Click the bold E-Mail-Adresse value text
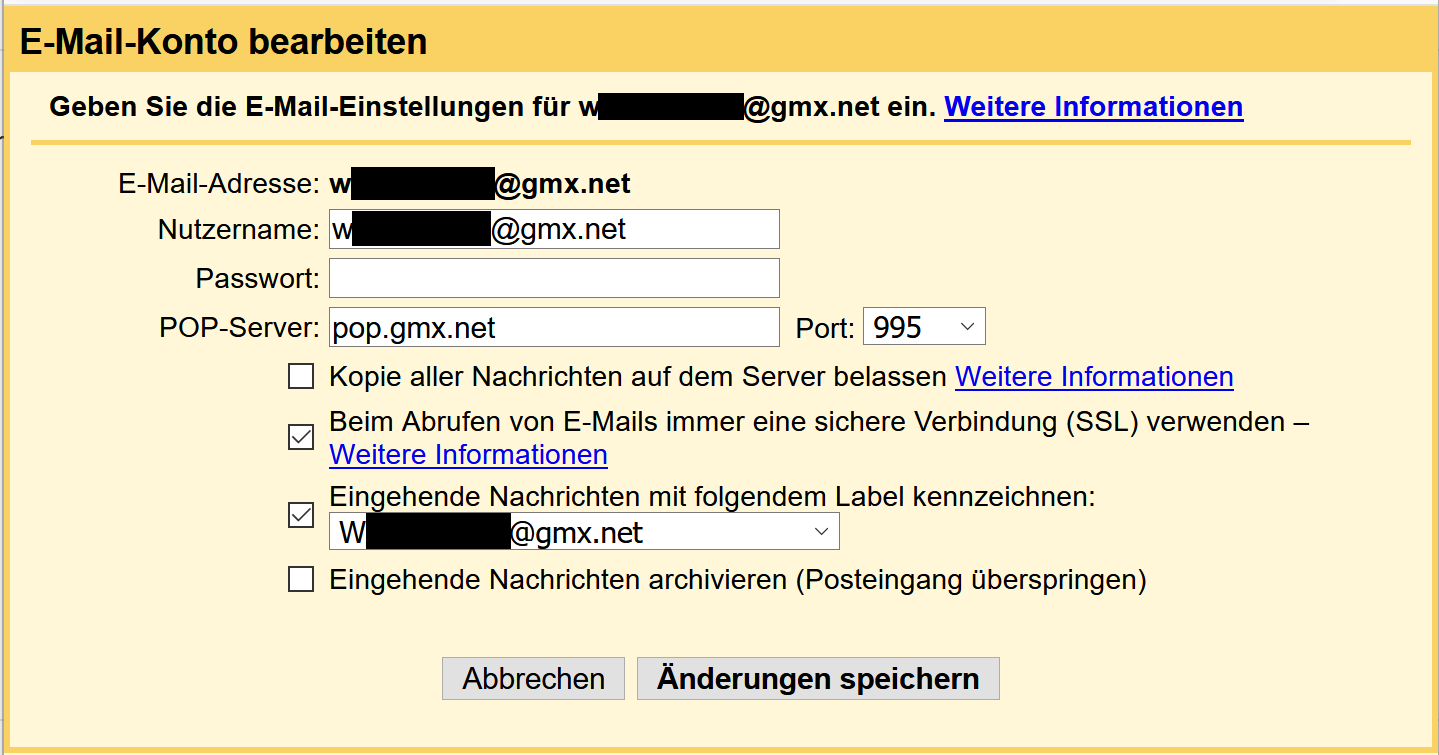 (480, 185)
